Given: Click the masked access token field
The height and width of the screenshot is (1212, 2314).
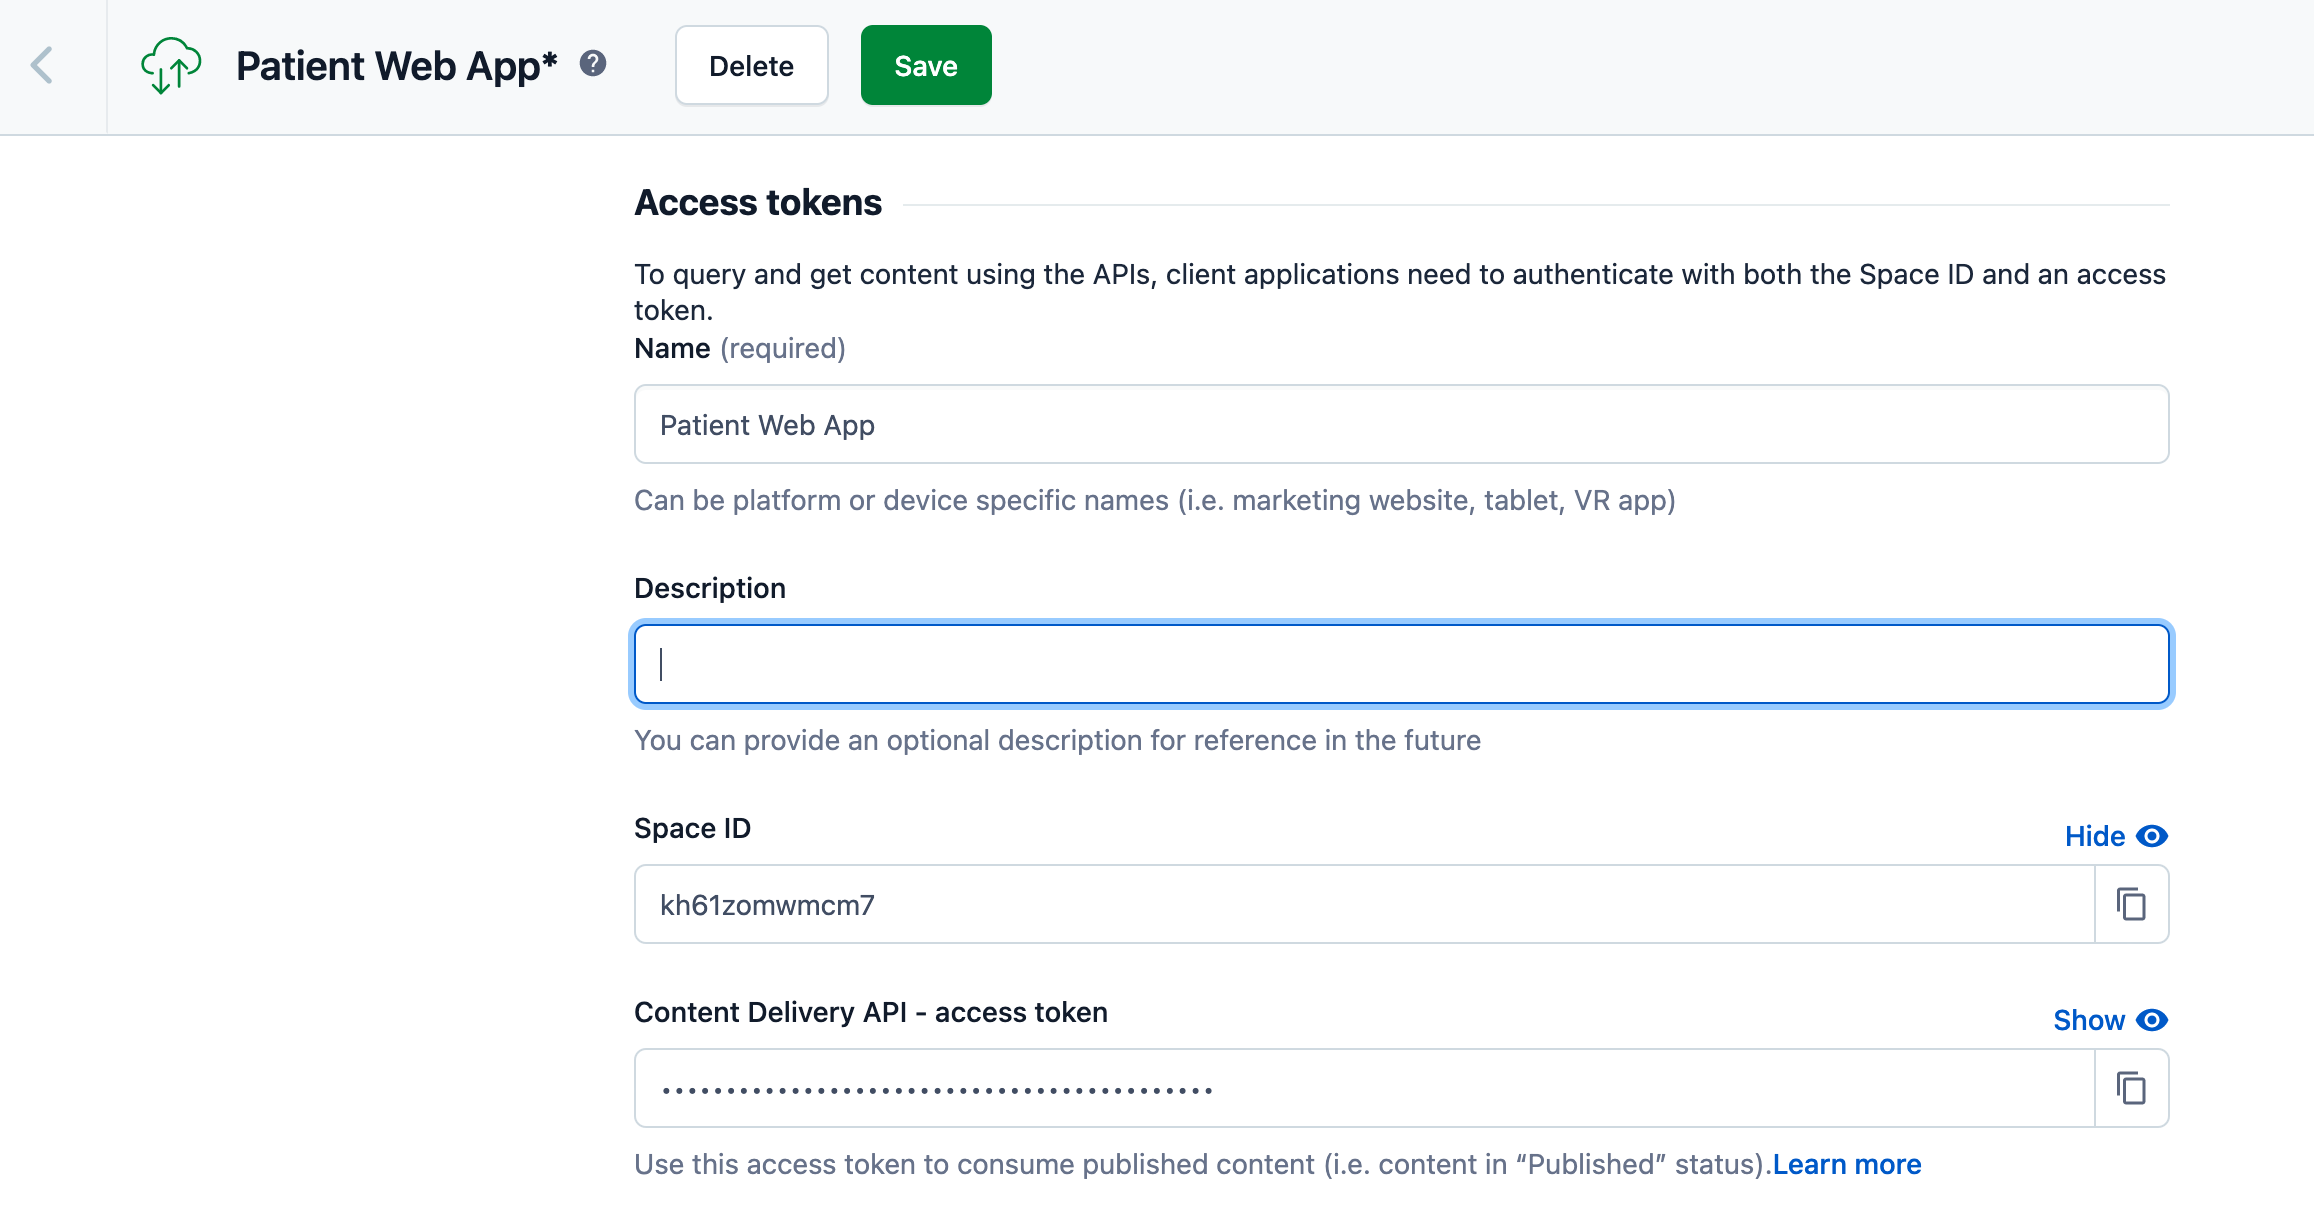Looking at the screenshot, I should click(1364, 1089).
